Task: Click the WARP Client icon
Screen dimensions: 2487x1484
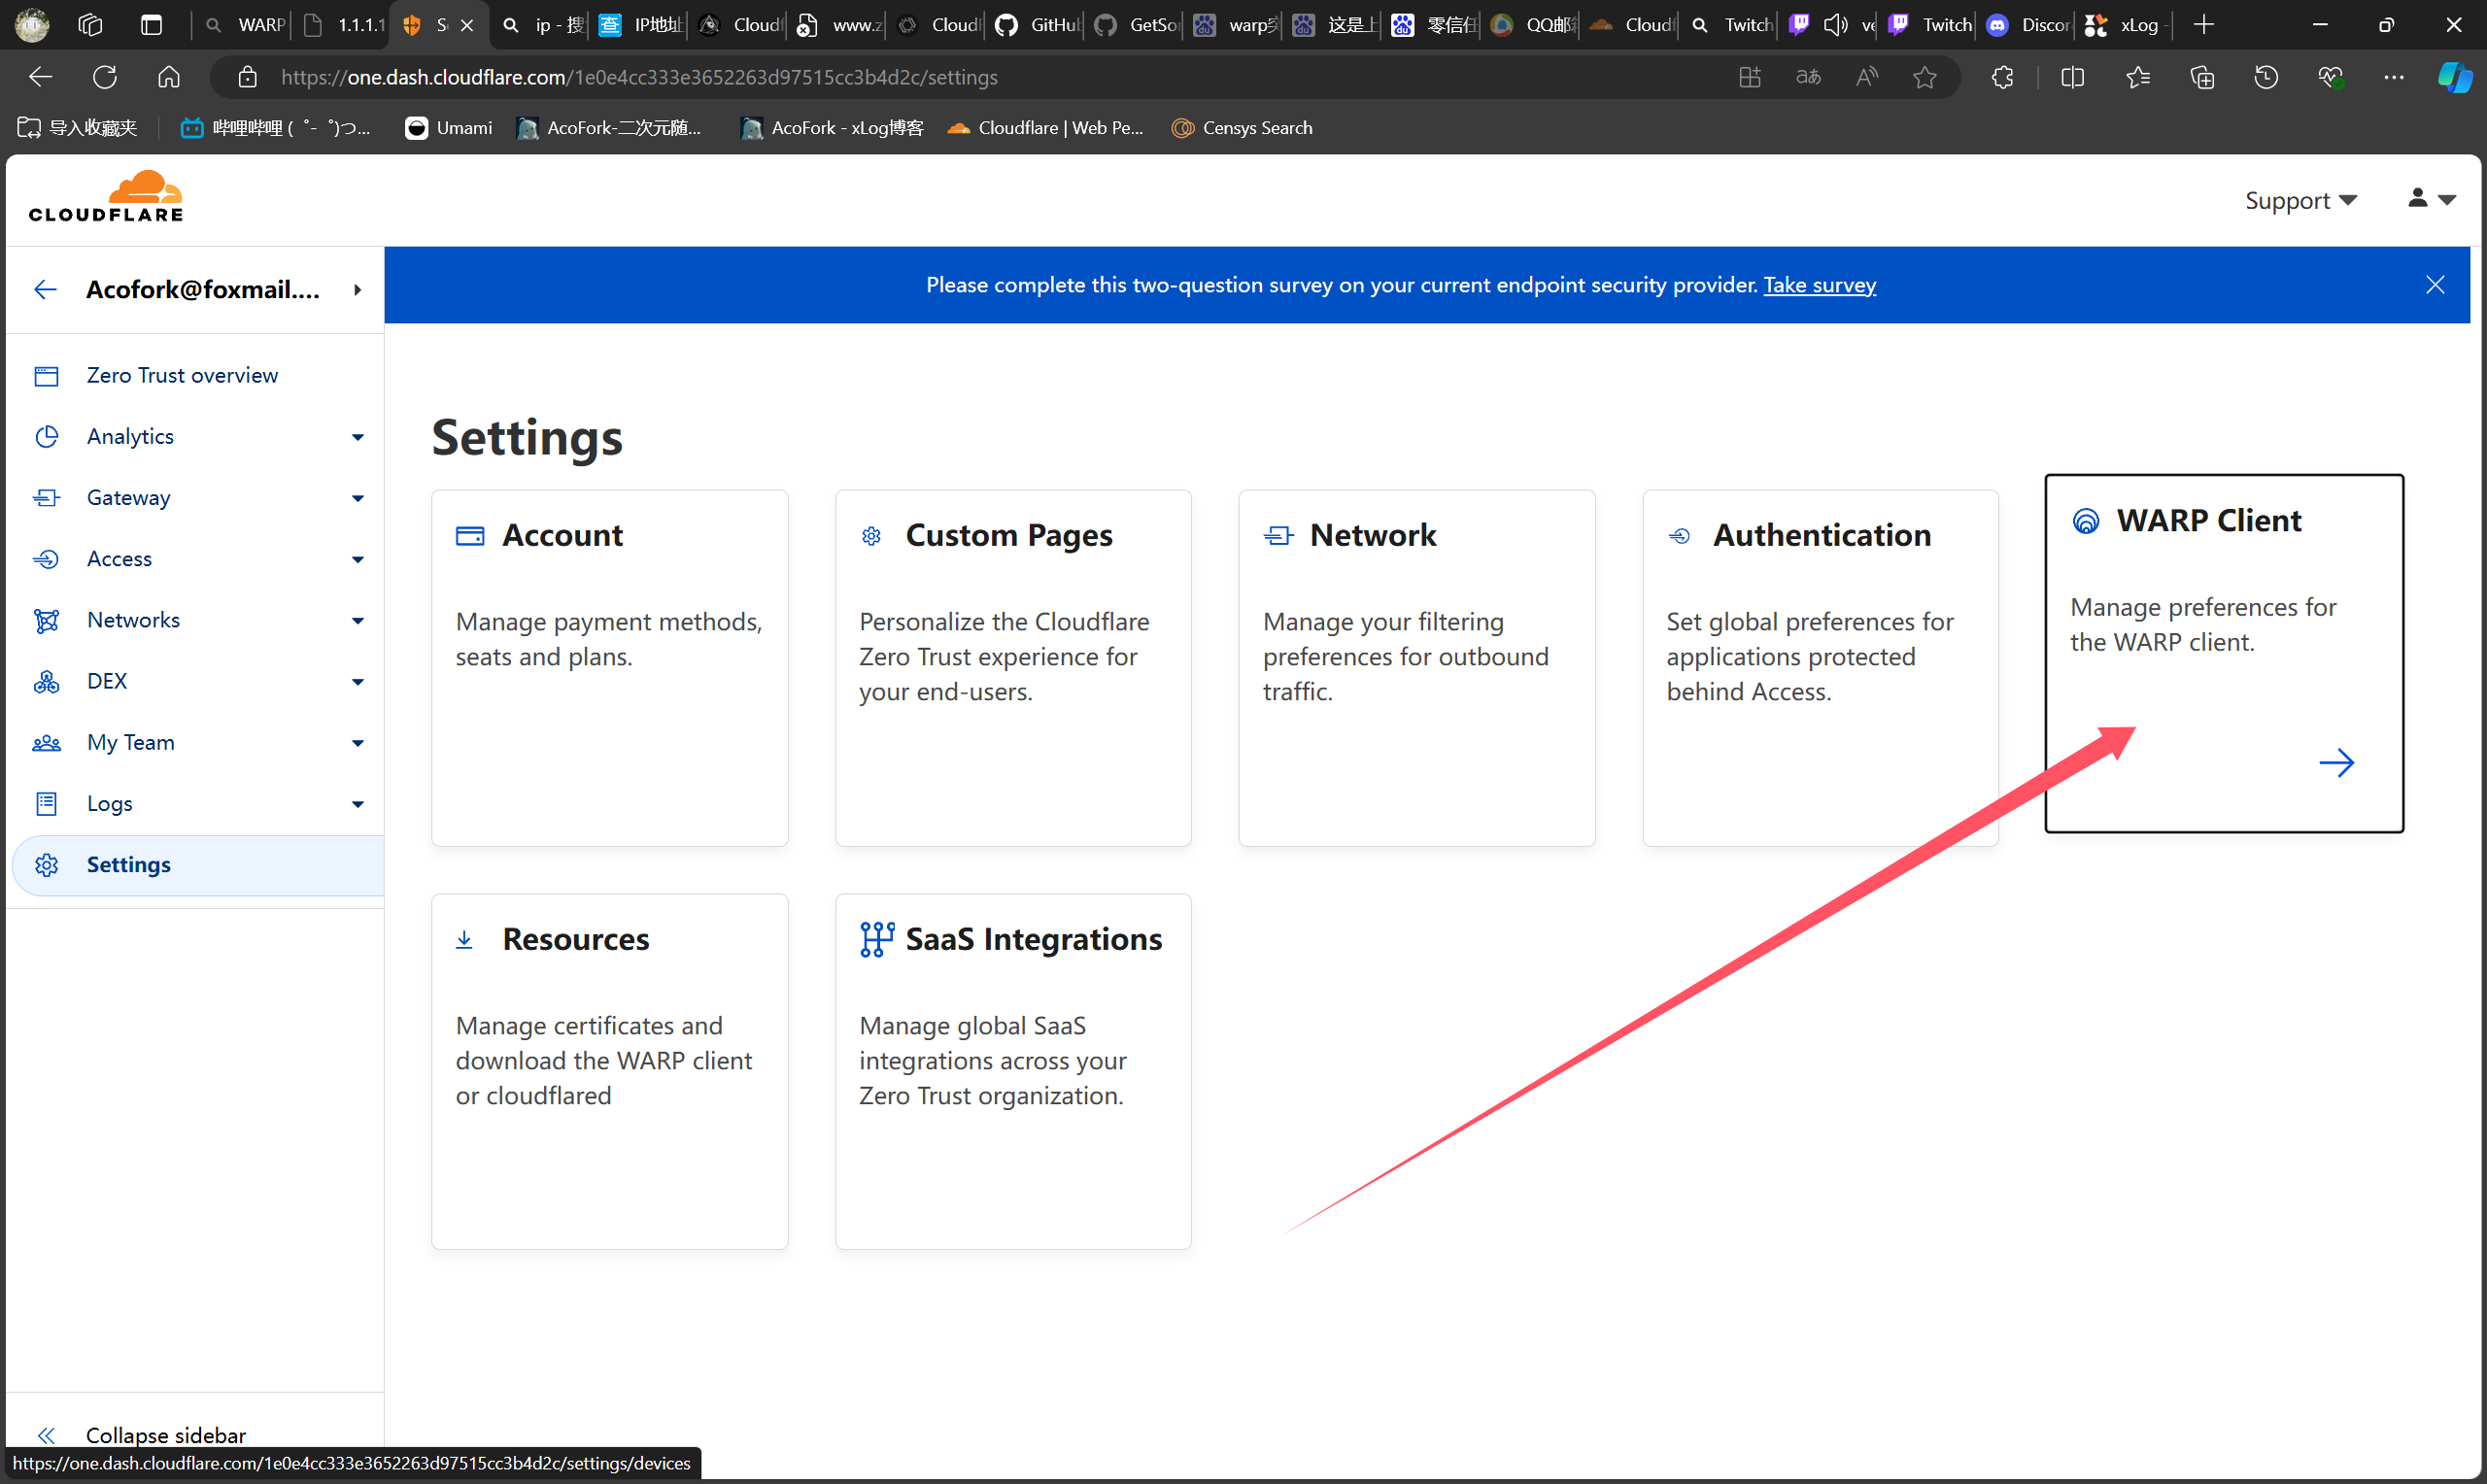Action: pyautogui.click(x=2085, y=521)
